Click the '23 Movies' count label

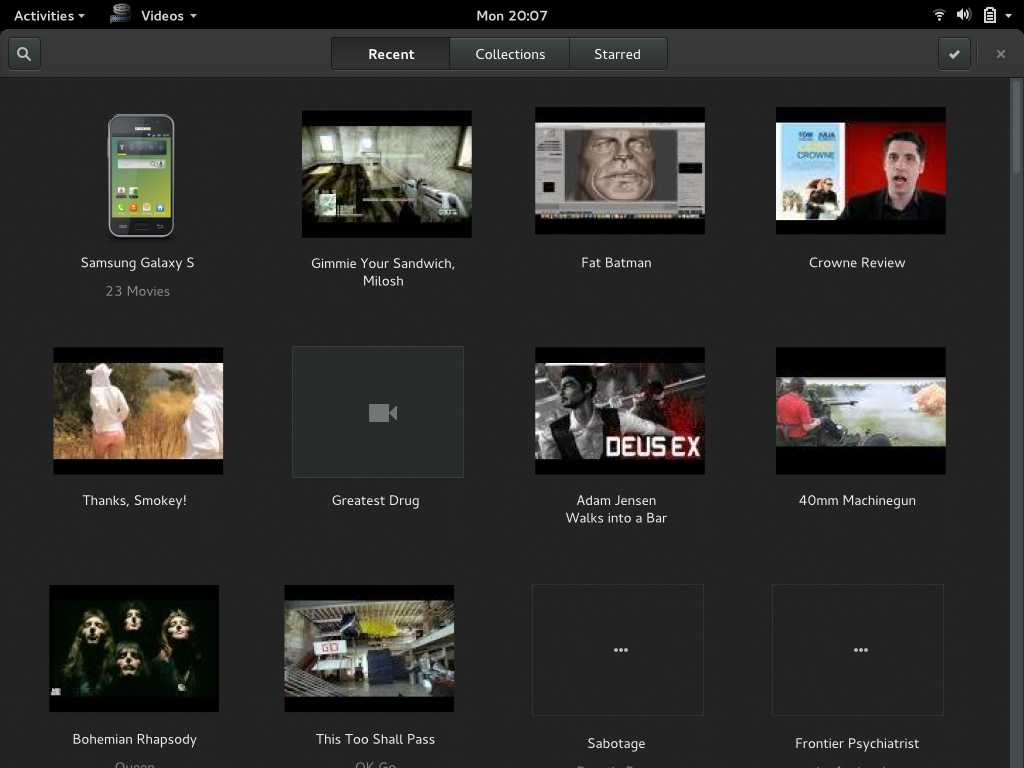tap(138, 291)
